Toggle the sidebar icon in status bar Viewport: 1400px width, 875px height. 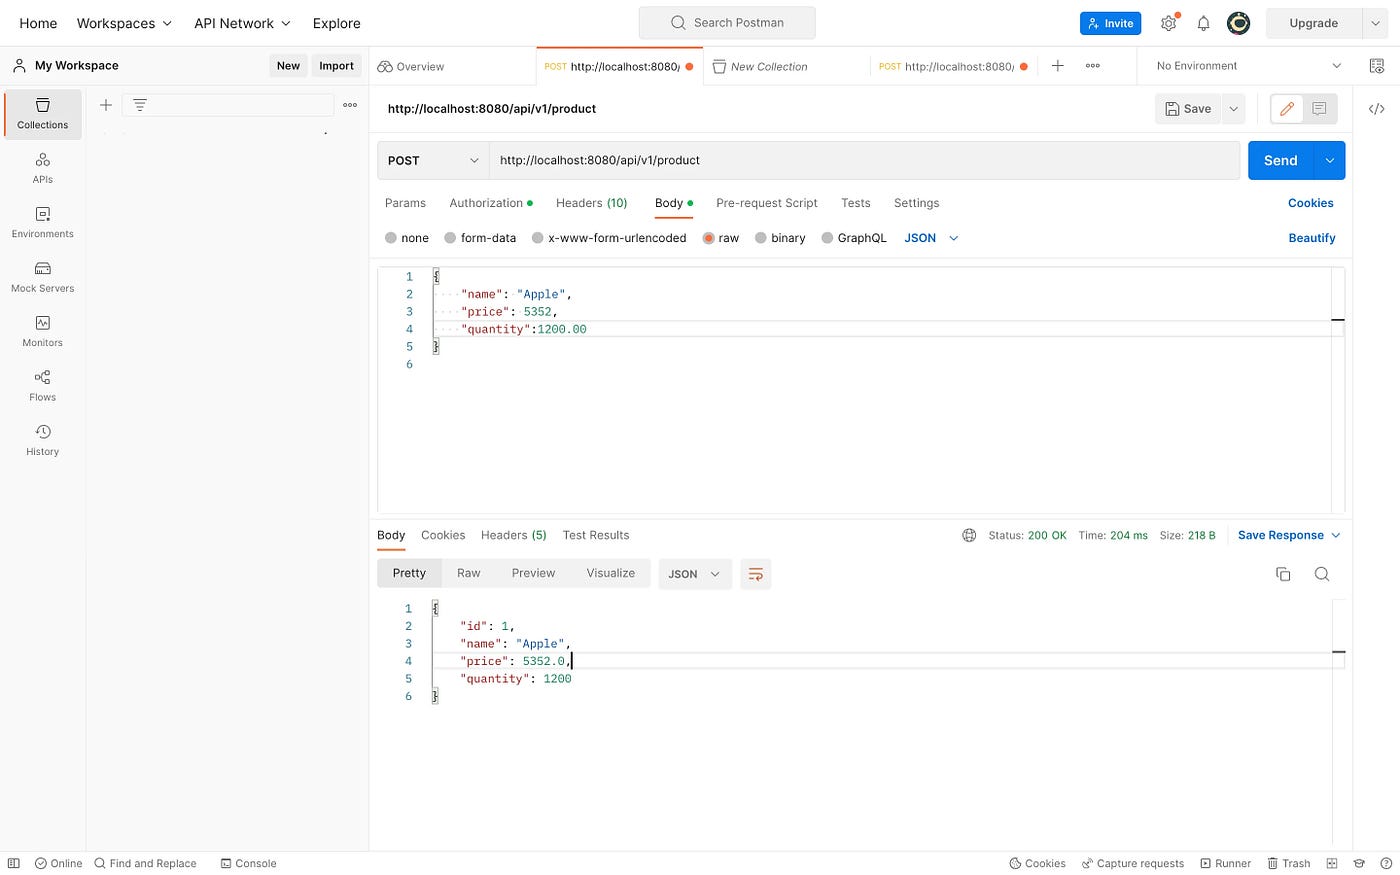14,863
